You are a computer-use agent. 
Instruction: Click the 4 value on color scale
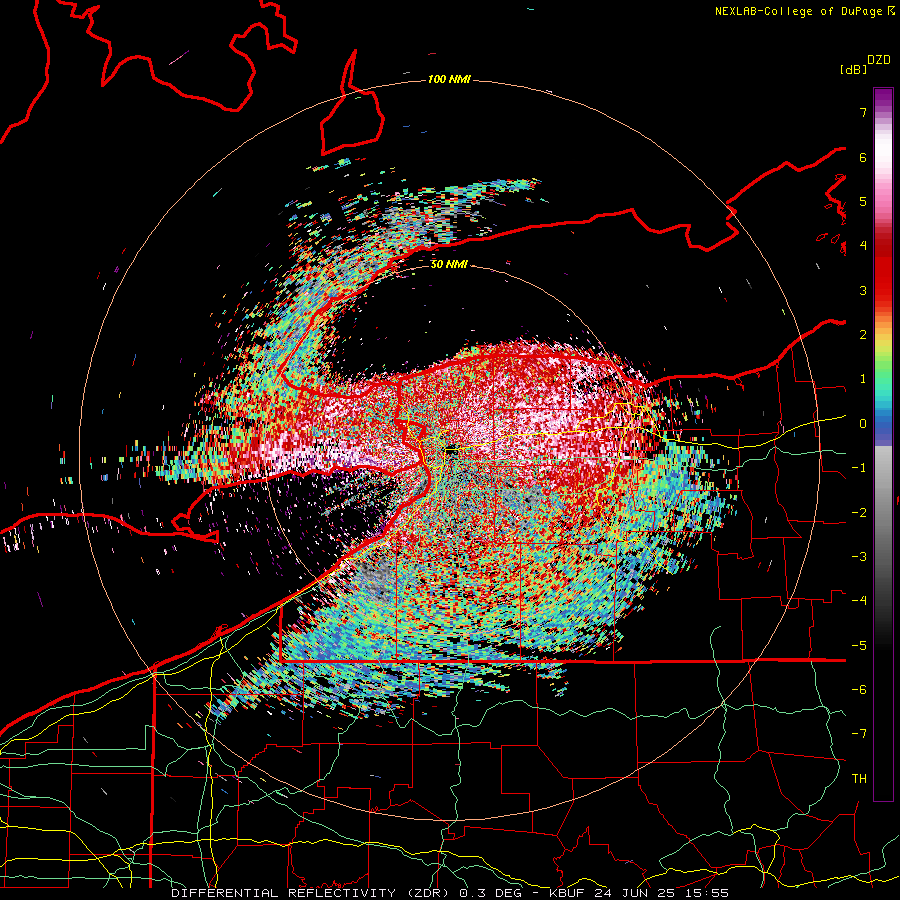[863, 246]
